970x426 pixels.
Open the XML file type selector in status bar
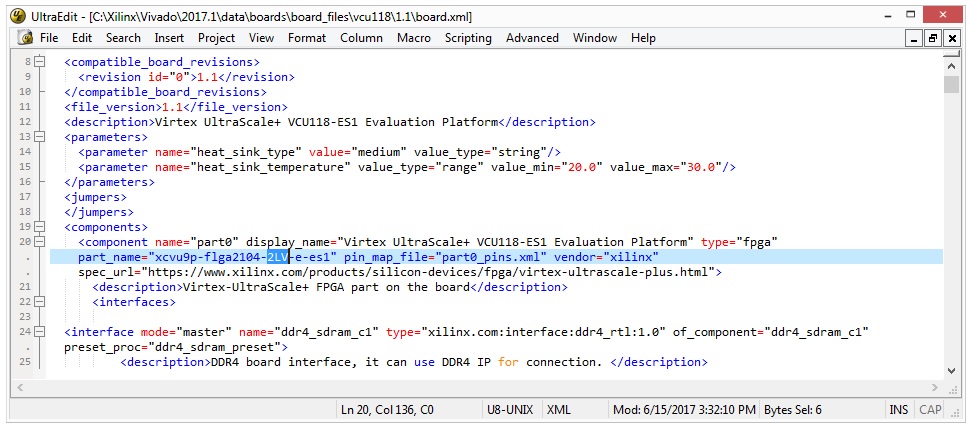561,410
